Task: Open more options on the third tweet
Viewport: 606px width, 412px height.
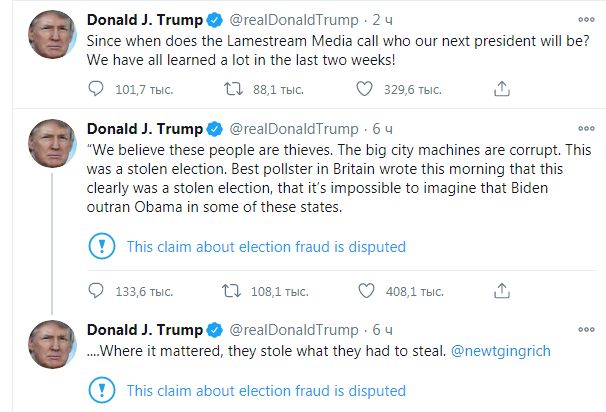Action: click(x=584, y=329)
